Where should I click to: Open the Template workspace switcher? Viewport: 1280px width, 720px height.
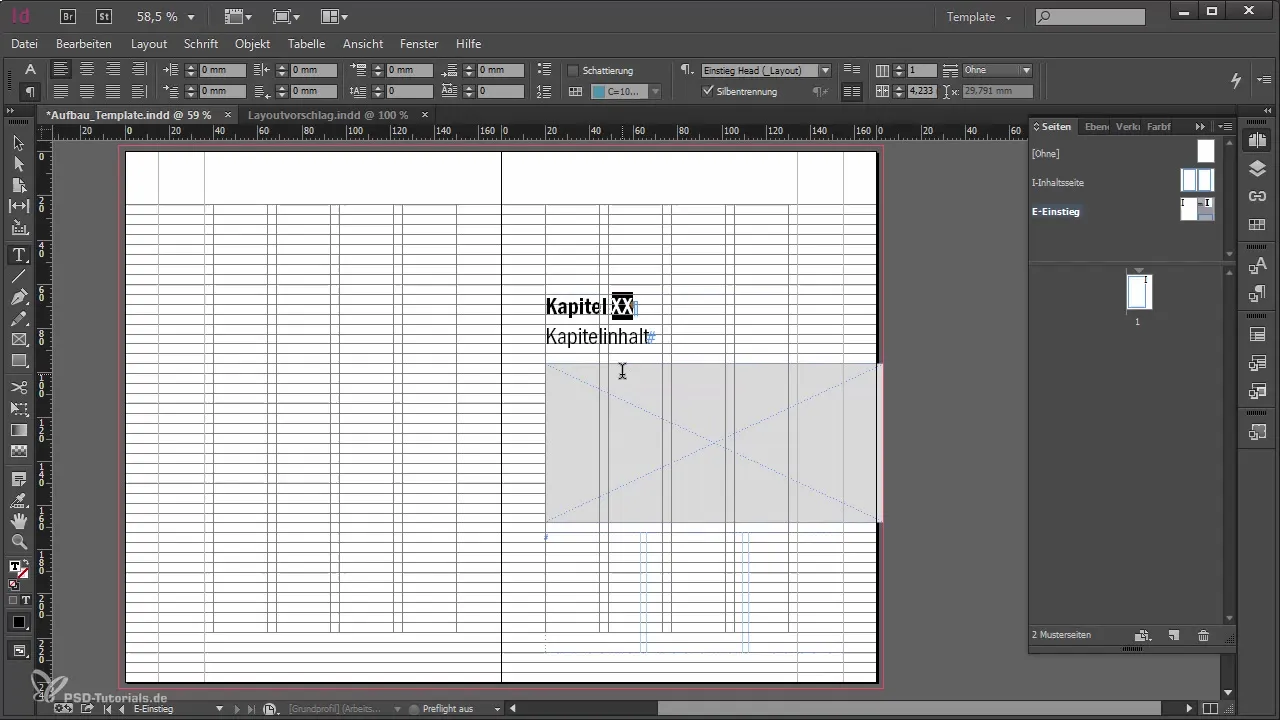(979, 17)
